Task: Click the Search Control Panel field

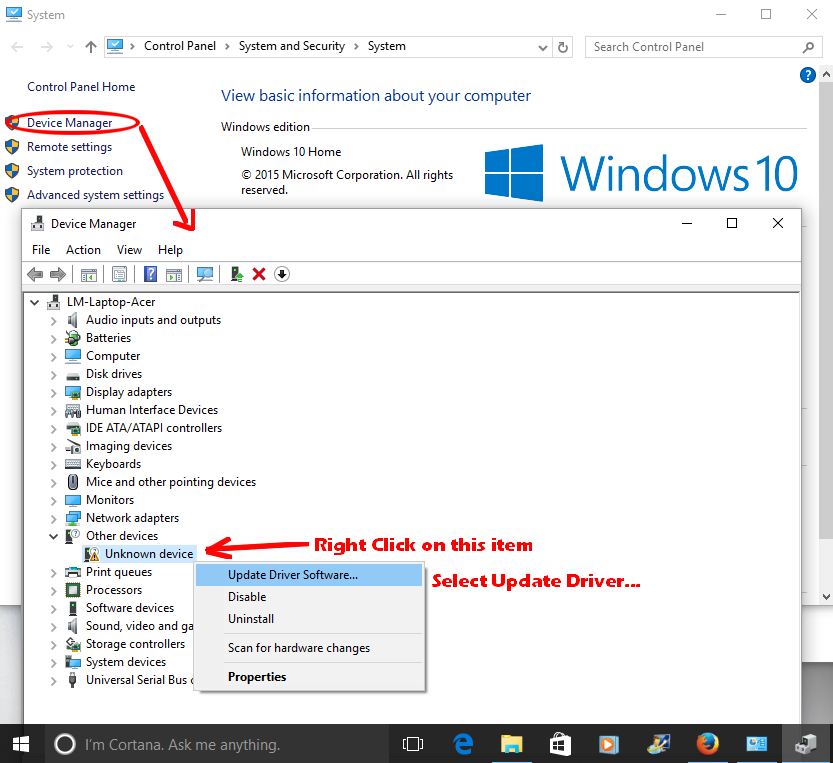Action: (695, 47)
